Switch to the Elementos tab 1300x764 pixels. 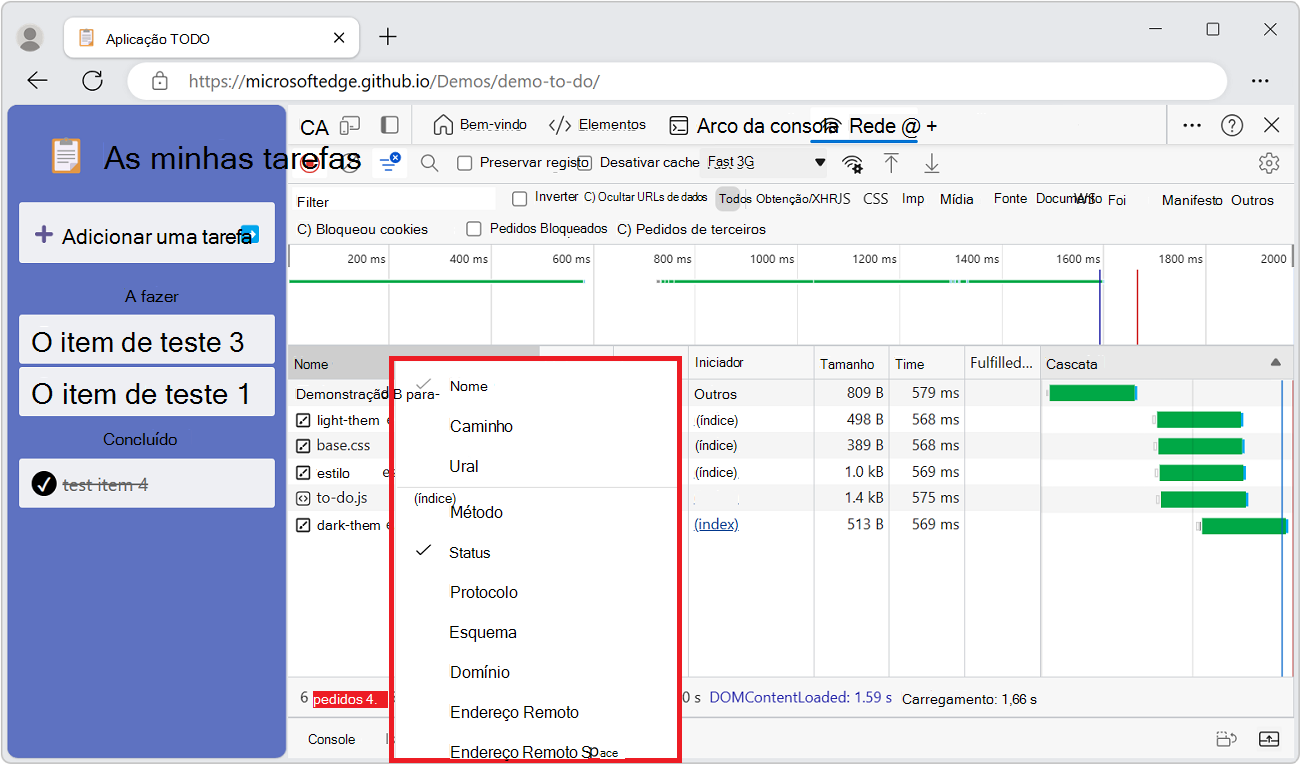[x=611, y=125]
